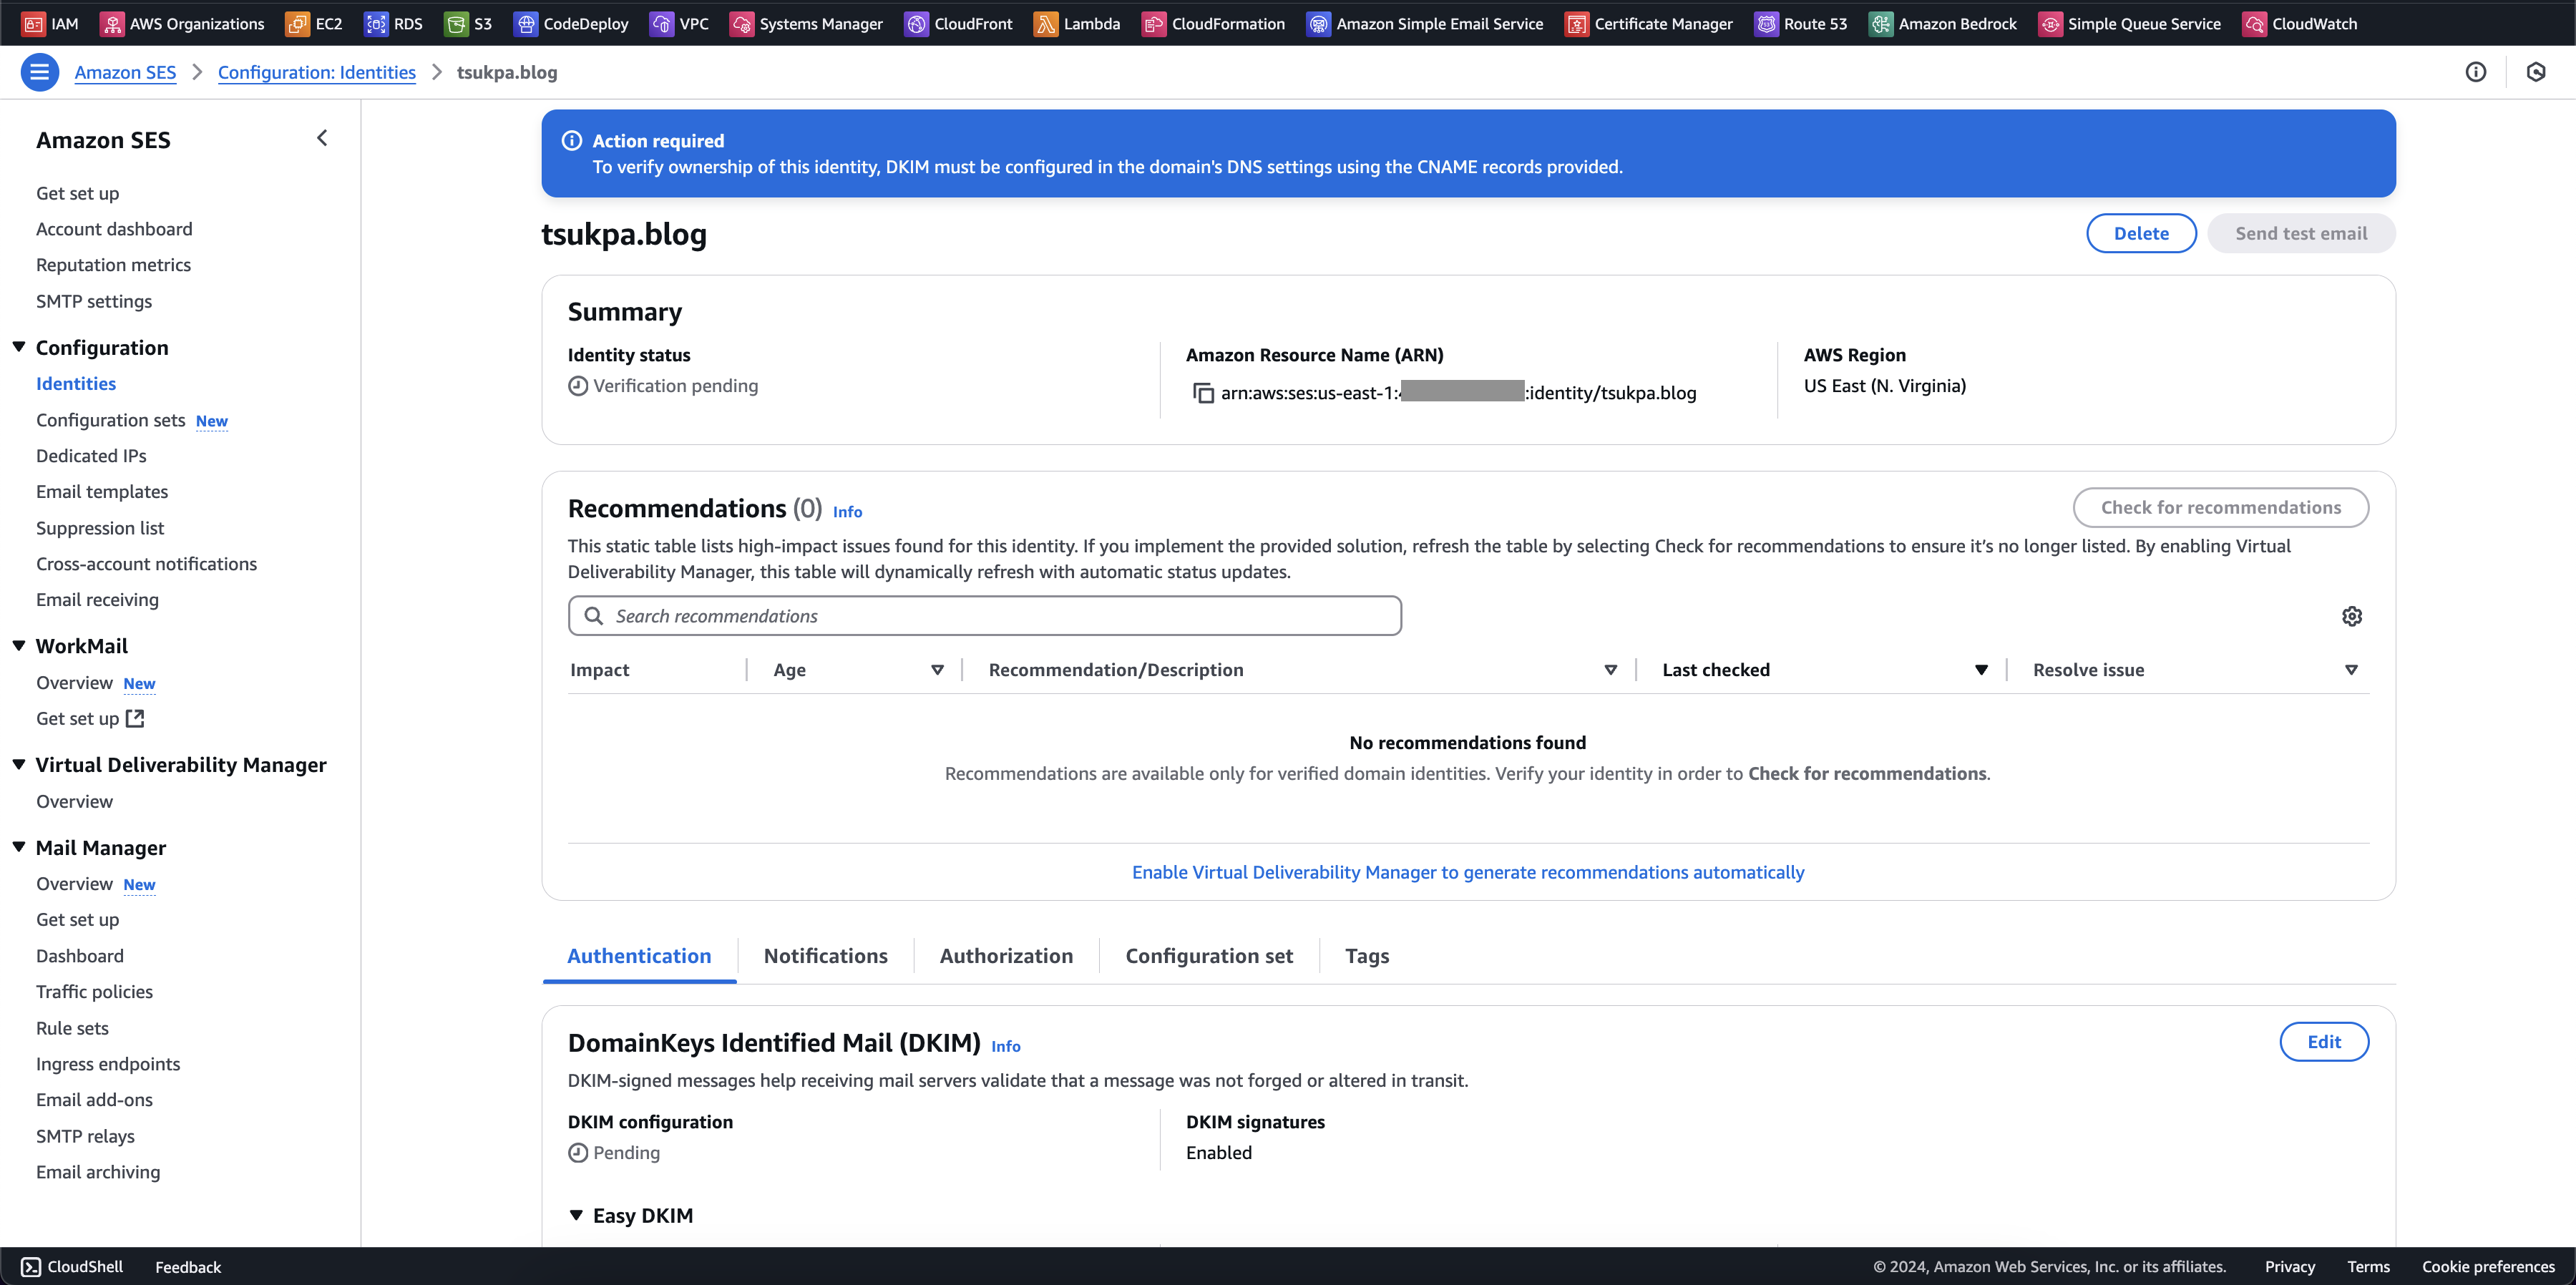The width and height of the screenshot is (2576, 1285).
Task: Open the IAM service shortcut icon
Action: point(33,24)
